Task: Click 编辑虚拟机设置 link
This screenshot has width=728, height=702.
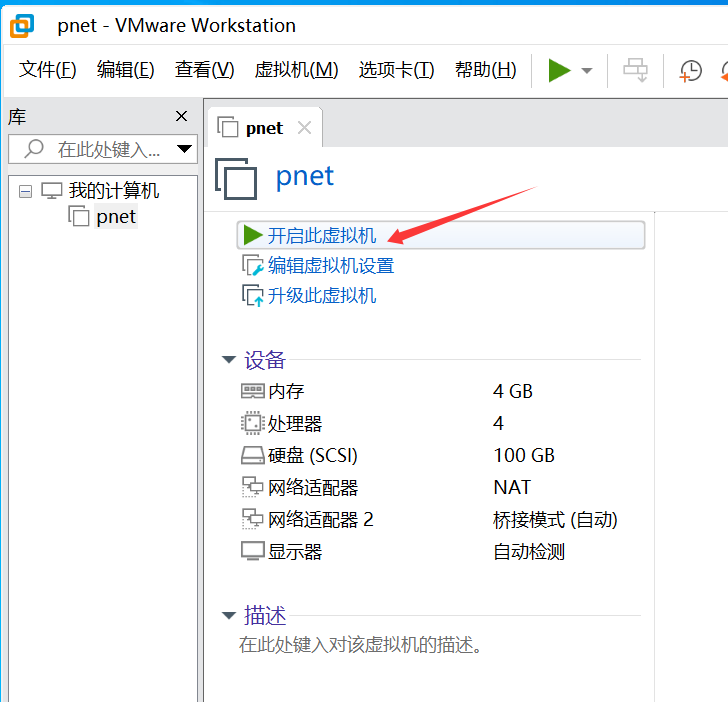Action: 330,265
